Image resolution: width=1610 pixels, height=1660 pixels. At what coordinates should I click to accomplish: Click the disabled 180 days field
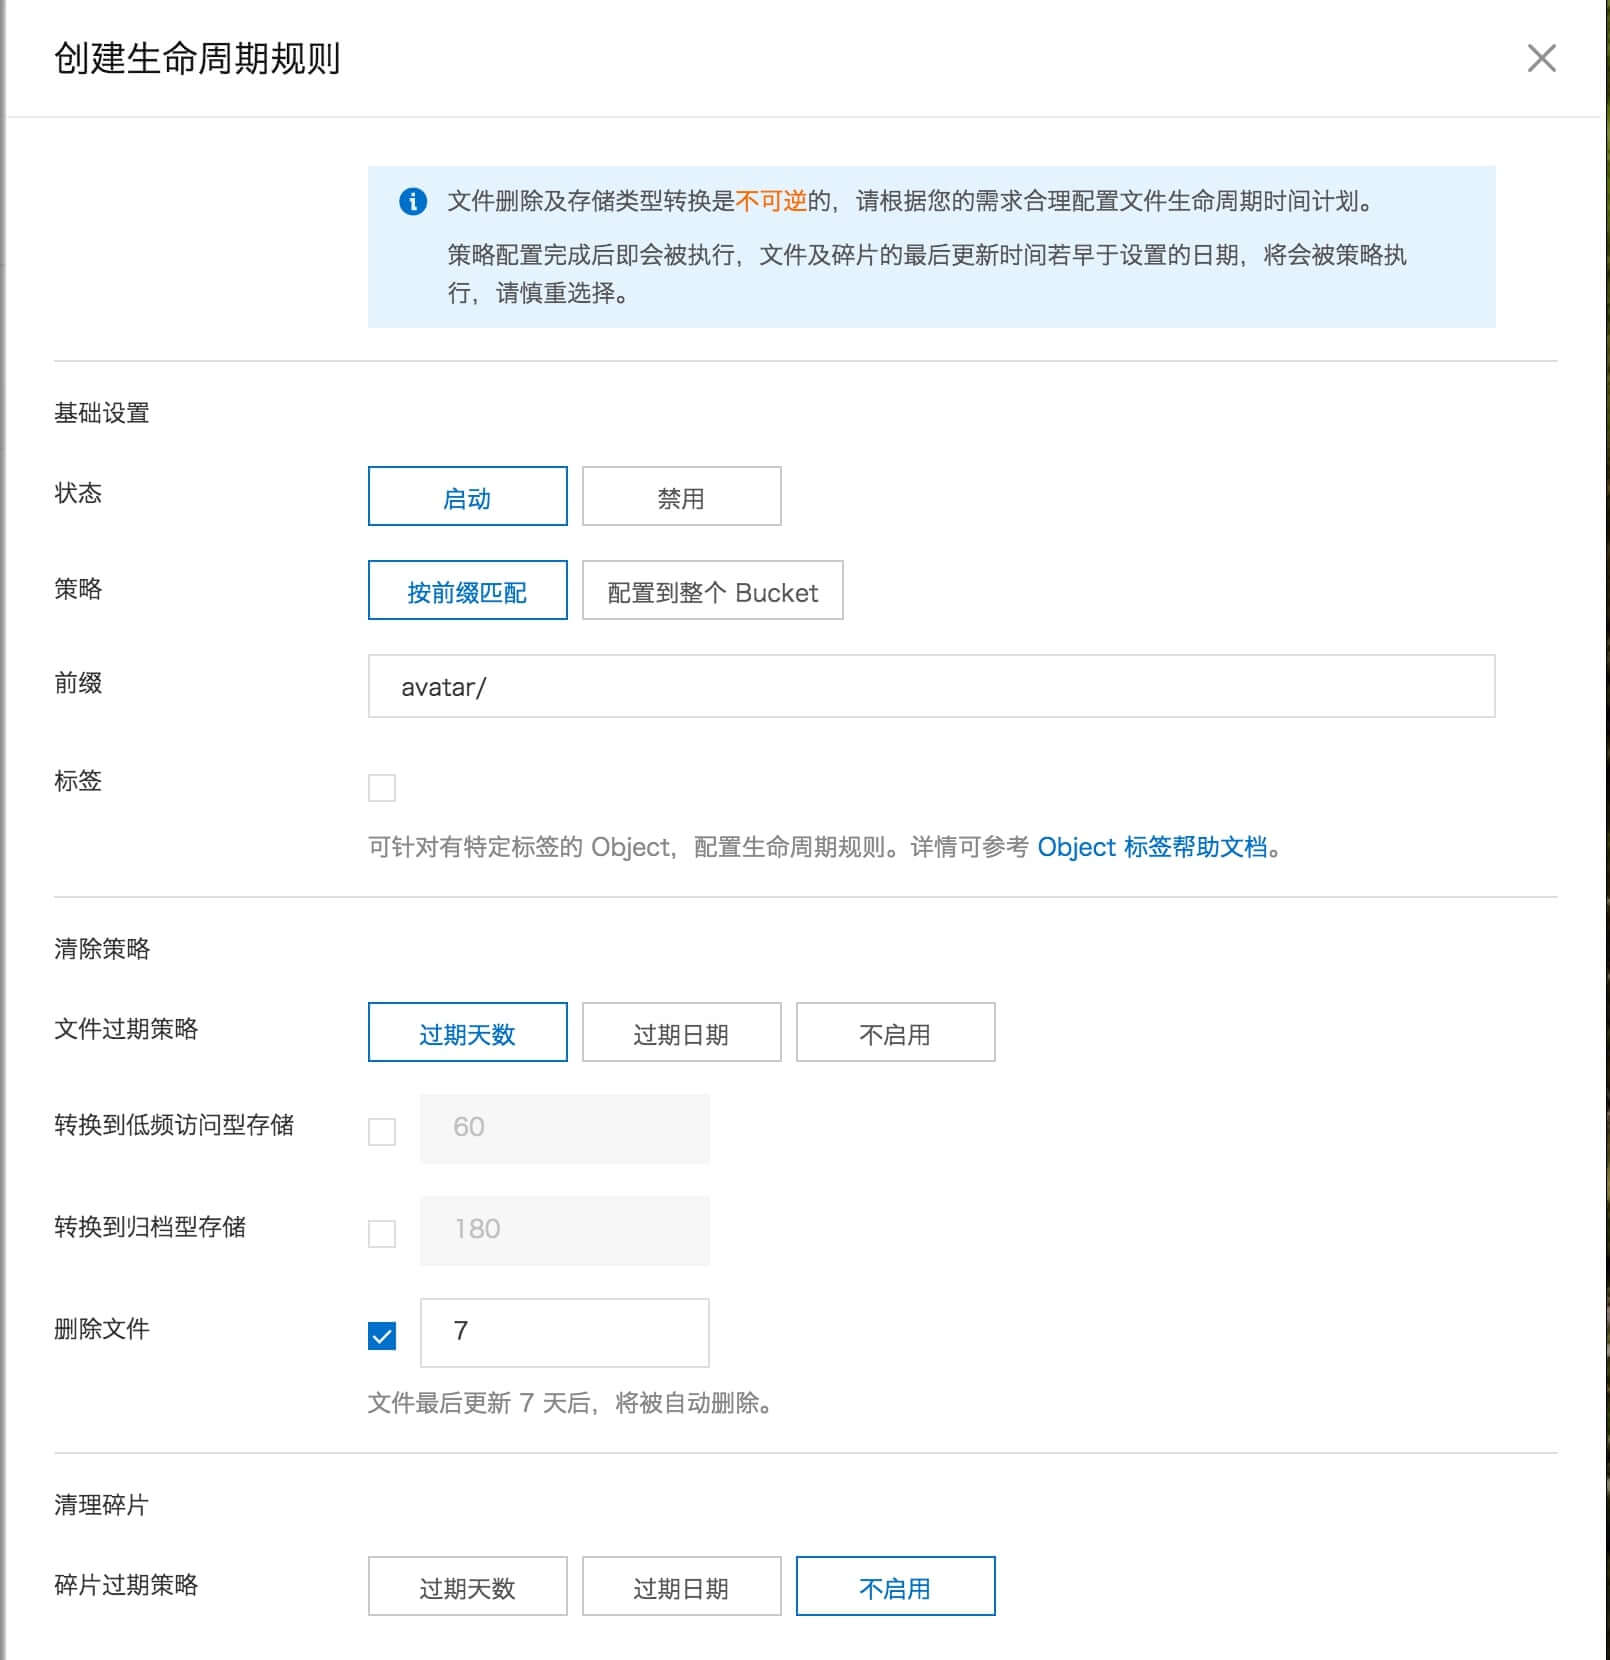[x=564, y=1230]
